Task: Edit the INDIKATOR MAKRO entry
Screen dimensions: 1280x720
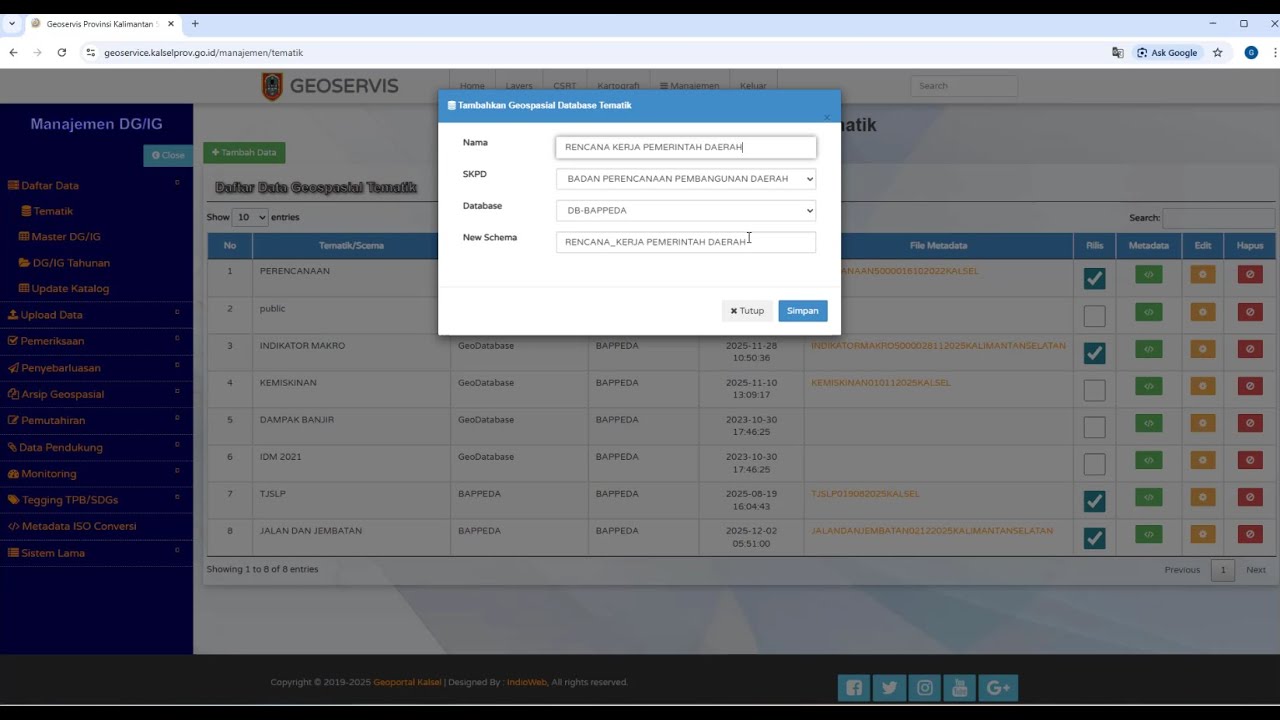Action: [x=1202, y=349]
